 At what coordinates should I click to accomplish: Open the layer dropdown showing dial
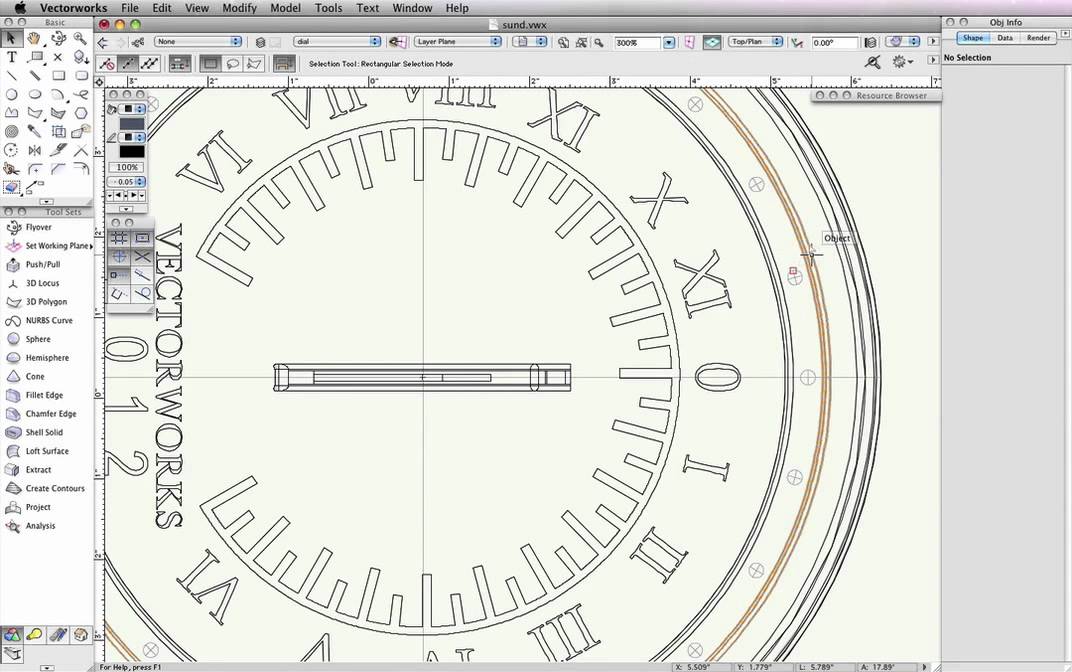coord(337,42)
